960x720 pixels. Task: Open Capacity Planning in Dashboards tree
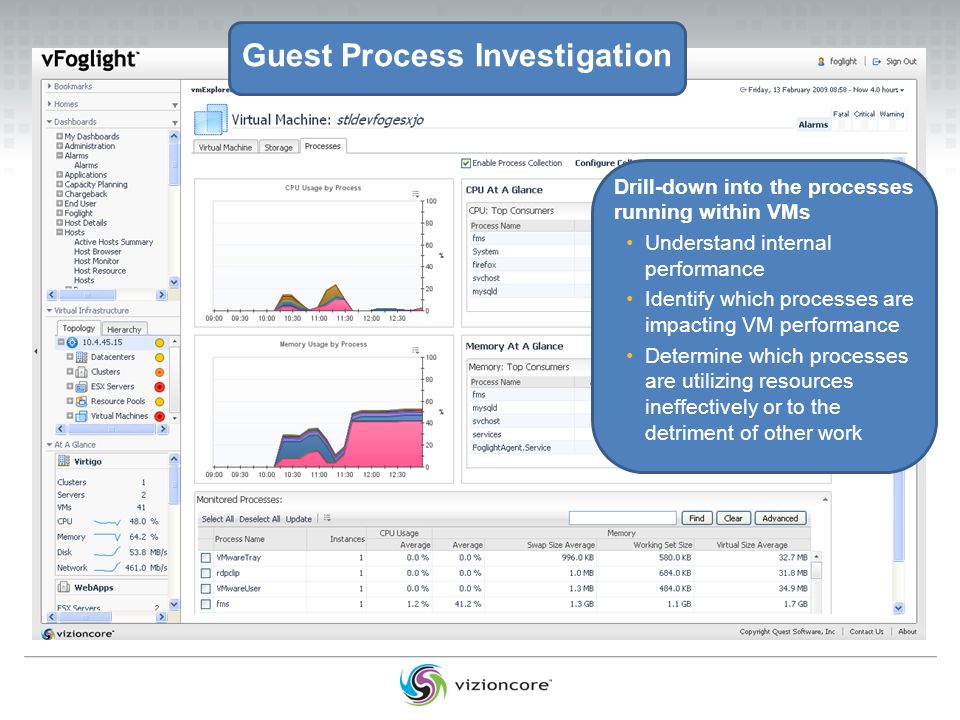[96, 184]
